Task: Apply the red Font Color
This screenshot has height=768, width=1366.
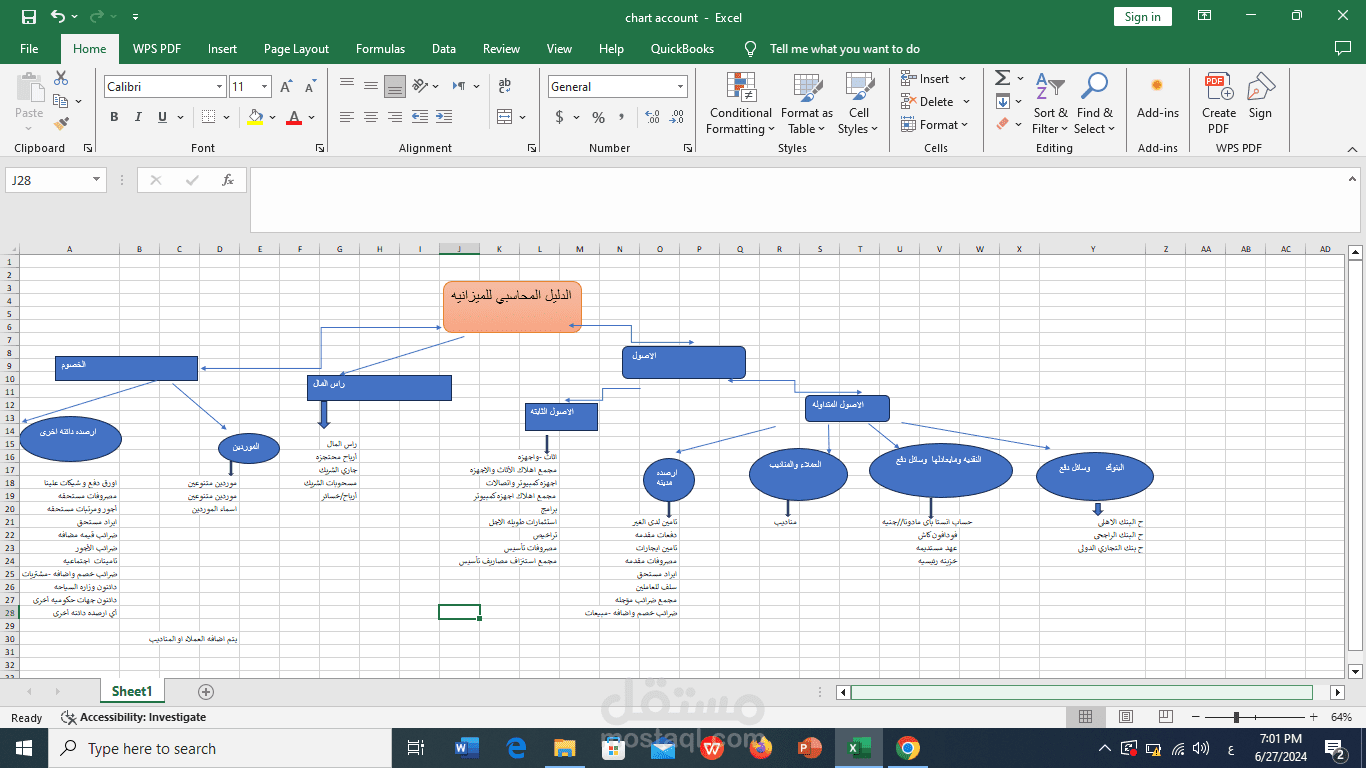Action: click(x=294, y=117)
